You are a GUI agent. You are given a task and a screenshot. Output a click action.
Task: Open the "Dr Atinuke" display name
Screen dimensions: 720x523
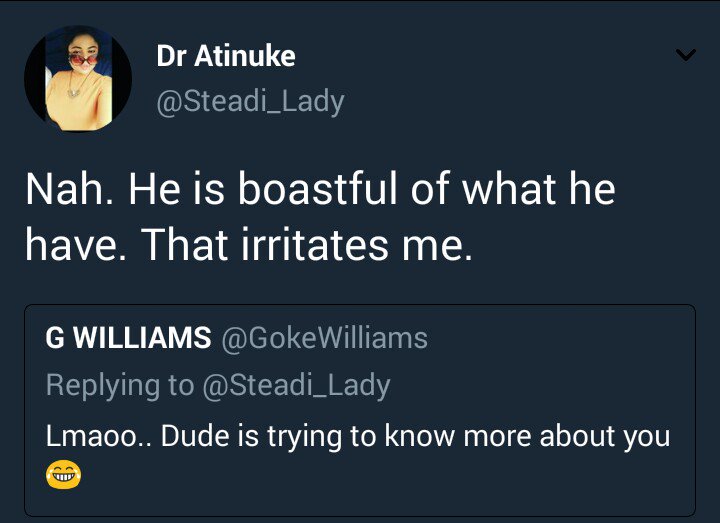[x=226, y=56]
